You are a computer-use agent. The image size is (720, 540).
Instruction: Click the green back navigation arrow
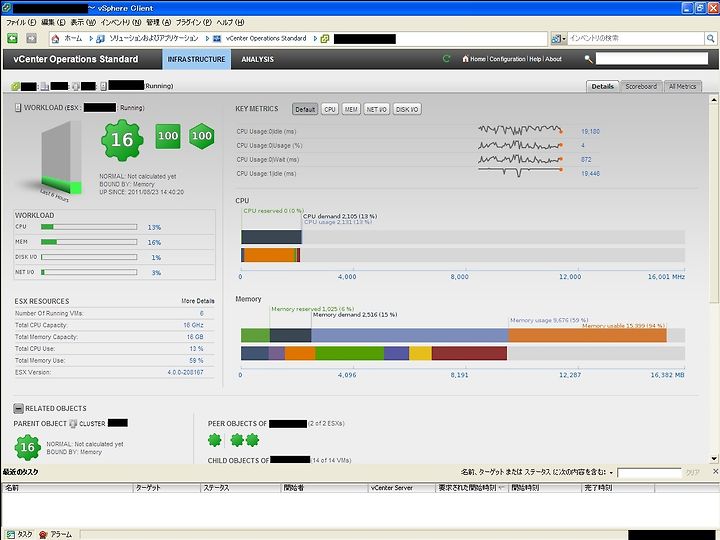tap(12, 39)
